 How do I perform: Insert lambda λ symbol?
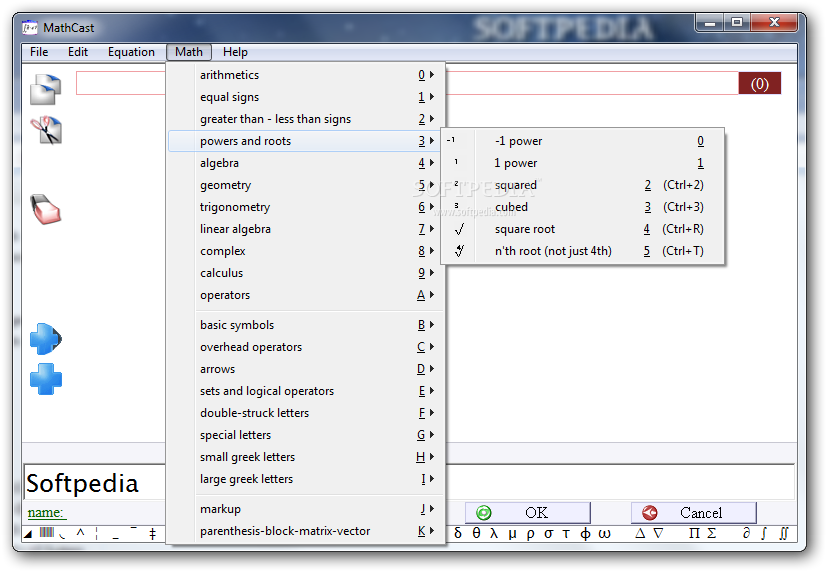[x=494, y=533]
